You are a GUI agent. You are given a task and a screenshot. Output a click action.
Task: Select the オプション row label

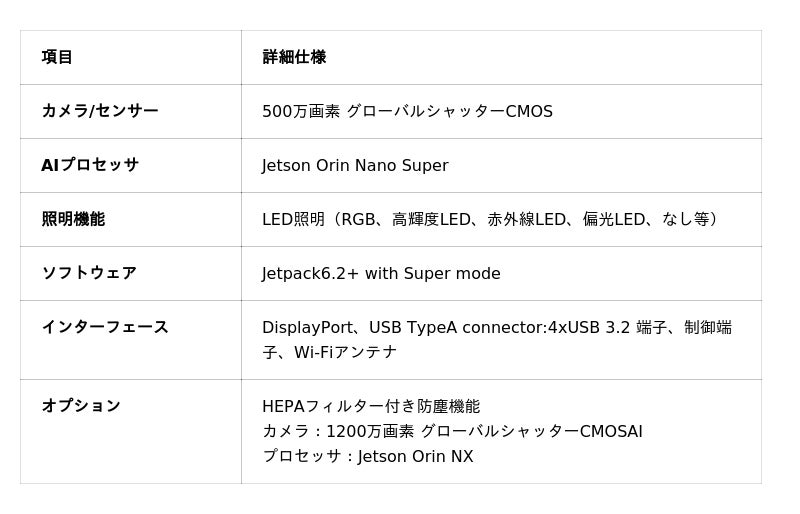pyautogui.click(x=81, y=406)
